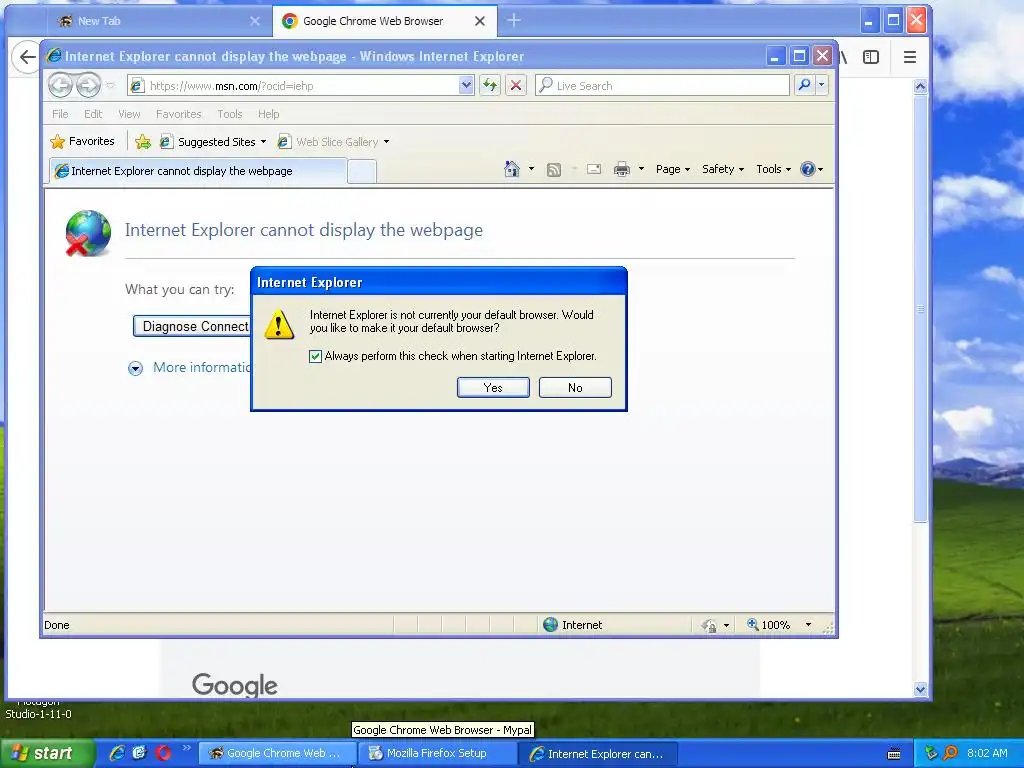Click the scroll down arrow in Mypal scrollbar

[920, 689]
